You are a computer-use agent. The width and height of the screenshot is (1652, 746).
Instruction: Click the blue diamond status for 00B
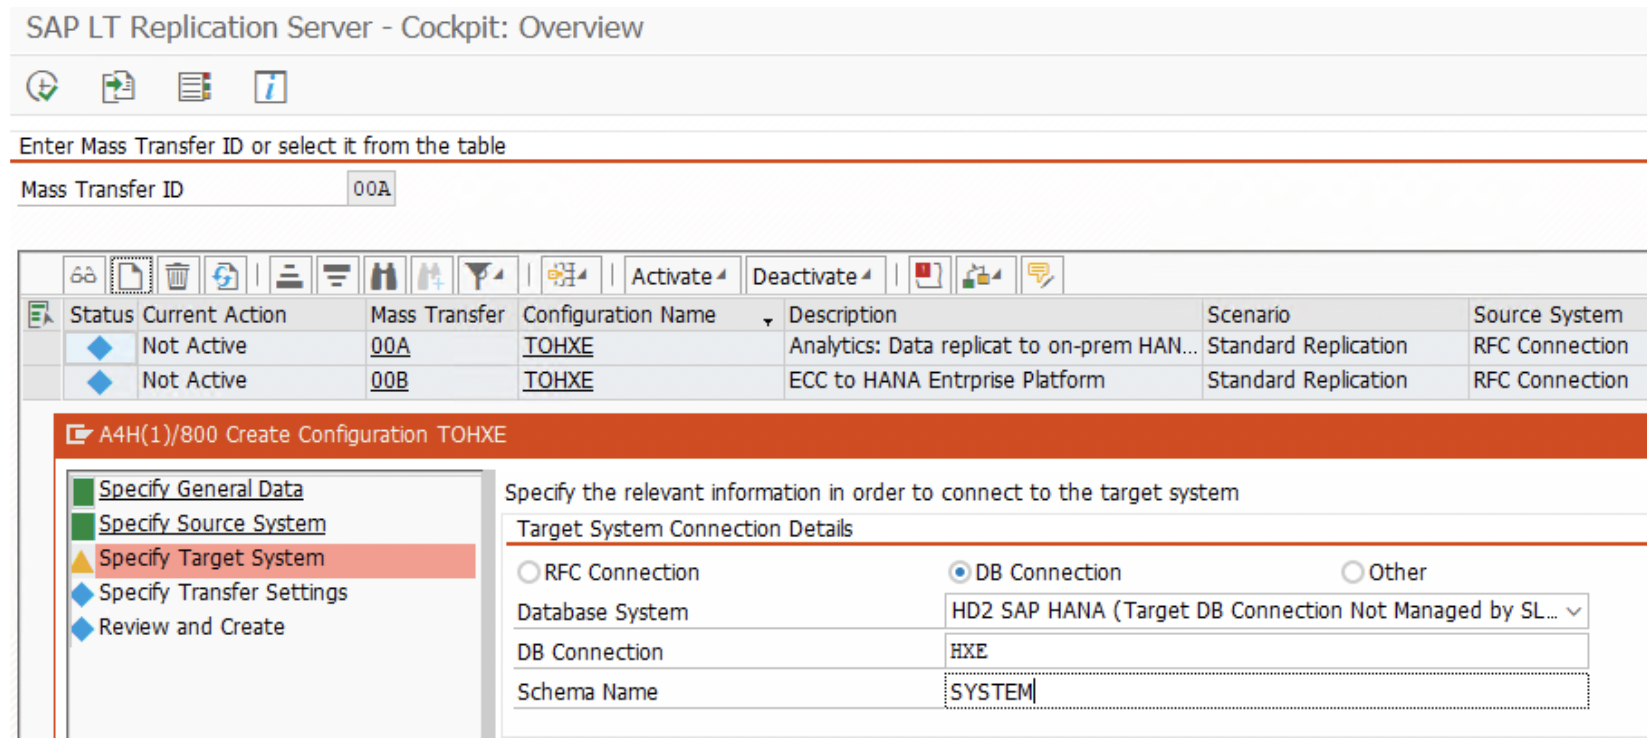[100, 382]
